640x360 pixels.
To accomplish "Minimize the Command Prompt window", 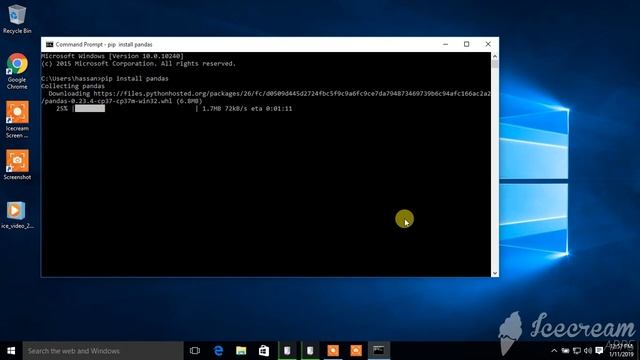I will (445, 44).
